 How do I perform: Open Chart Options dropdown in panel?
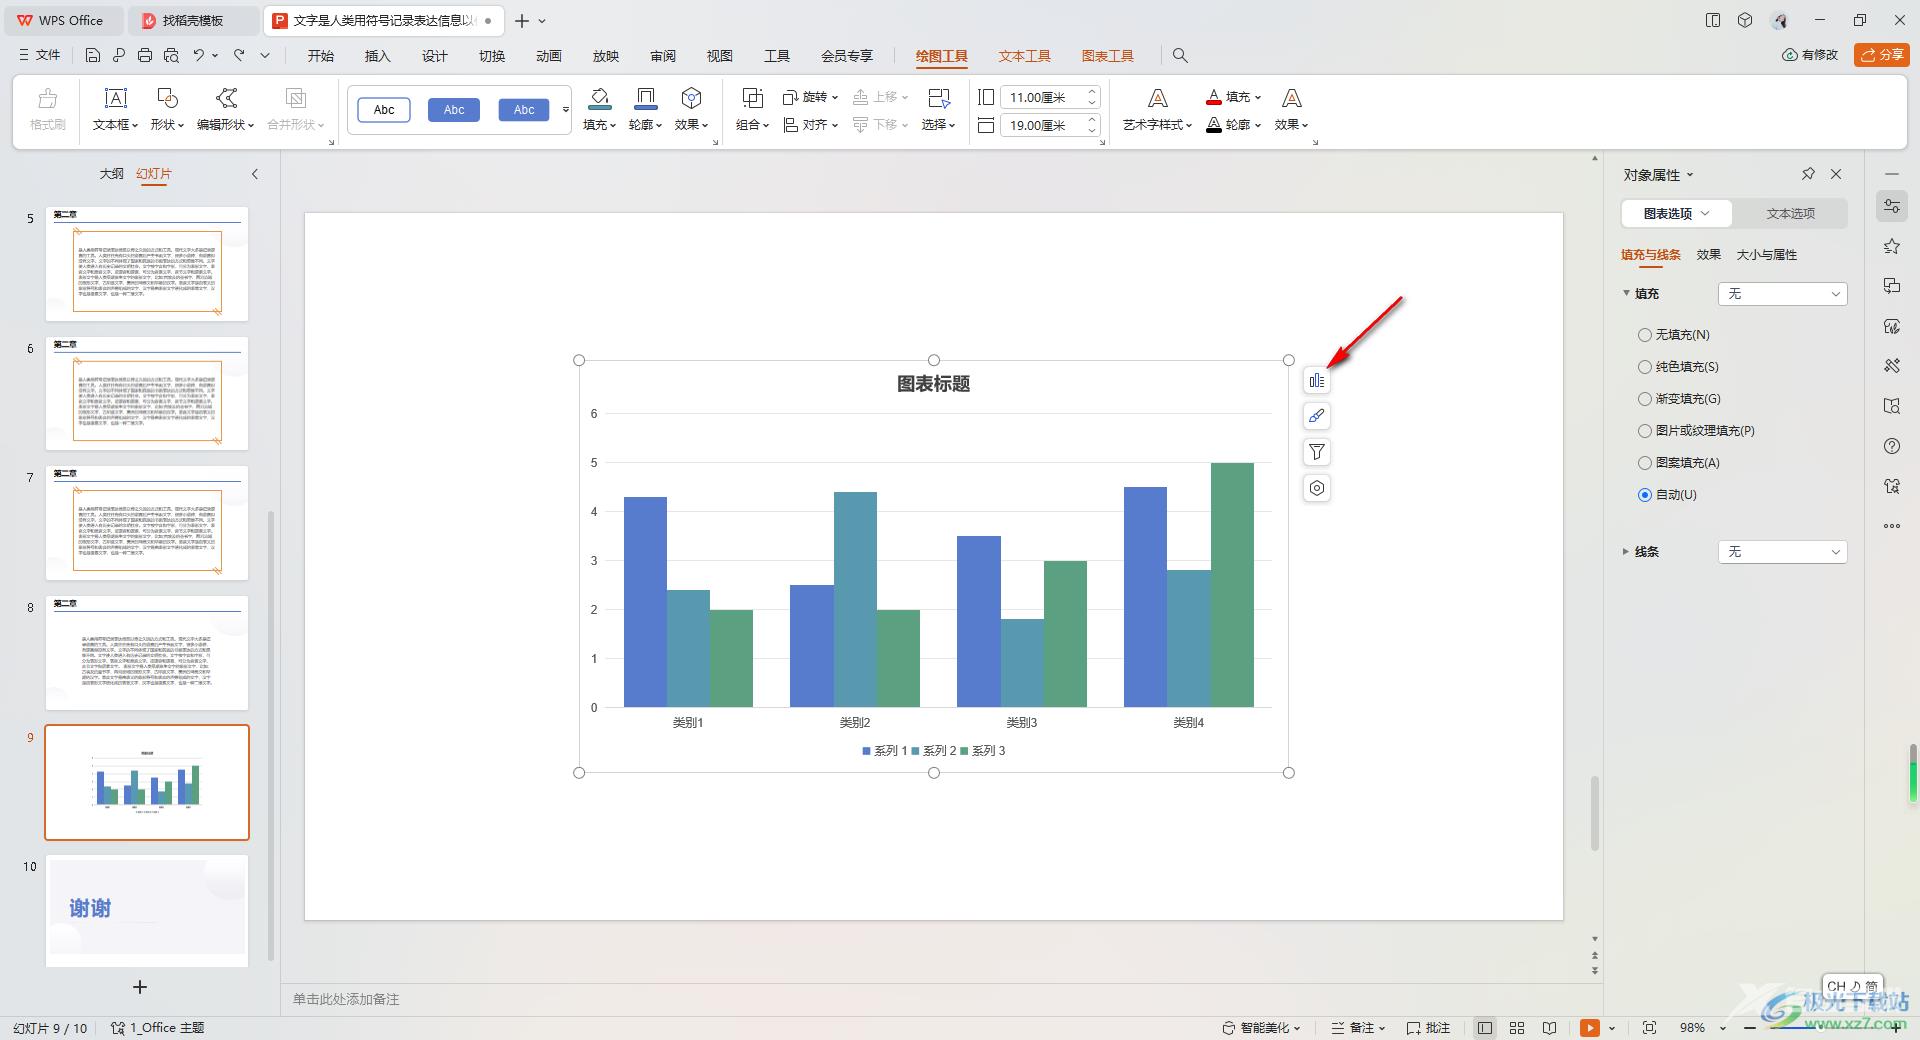[1677, 213]
